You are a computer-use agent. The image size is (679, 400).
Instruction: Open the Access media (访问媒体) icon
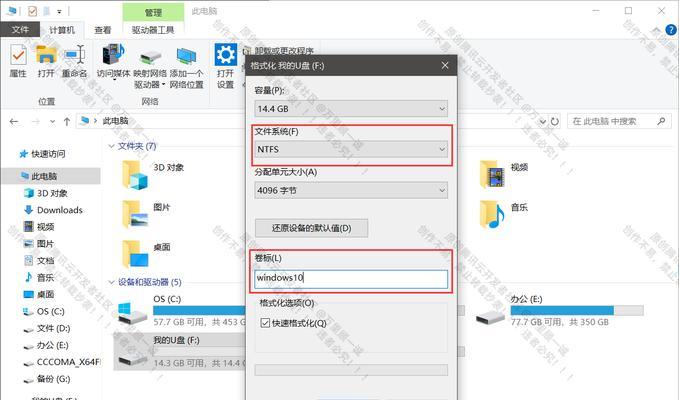coord(113,55)
